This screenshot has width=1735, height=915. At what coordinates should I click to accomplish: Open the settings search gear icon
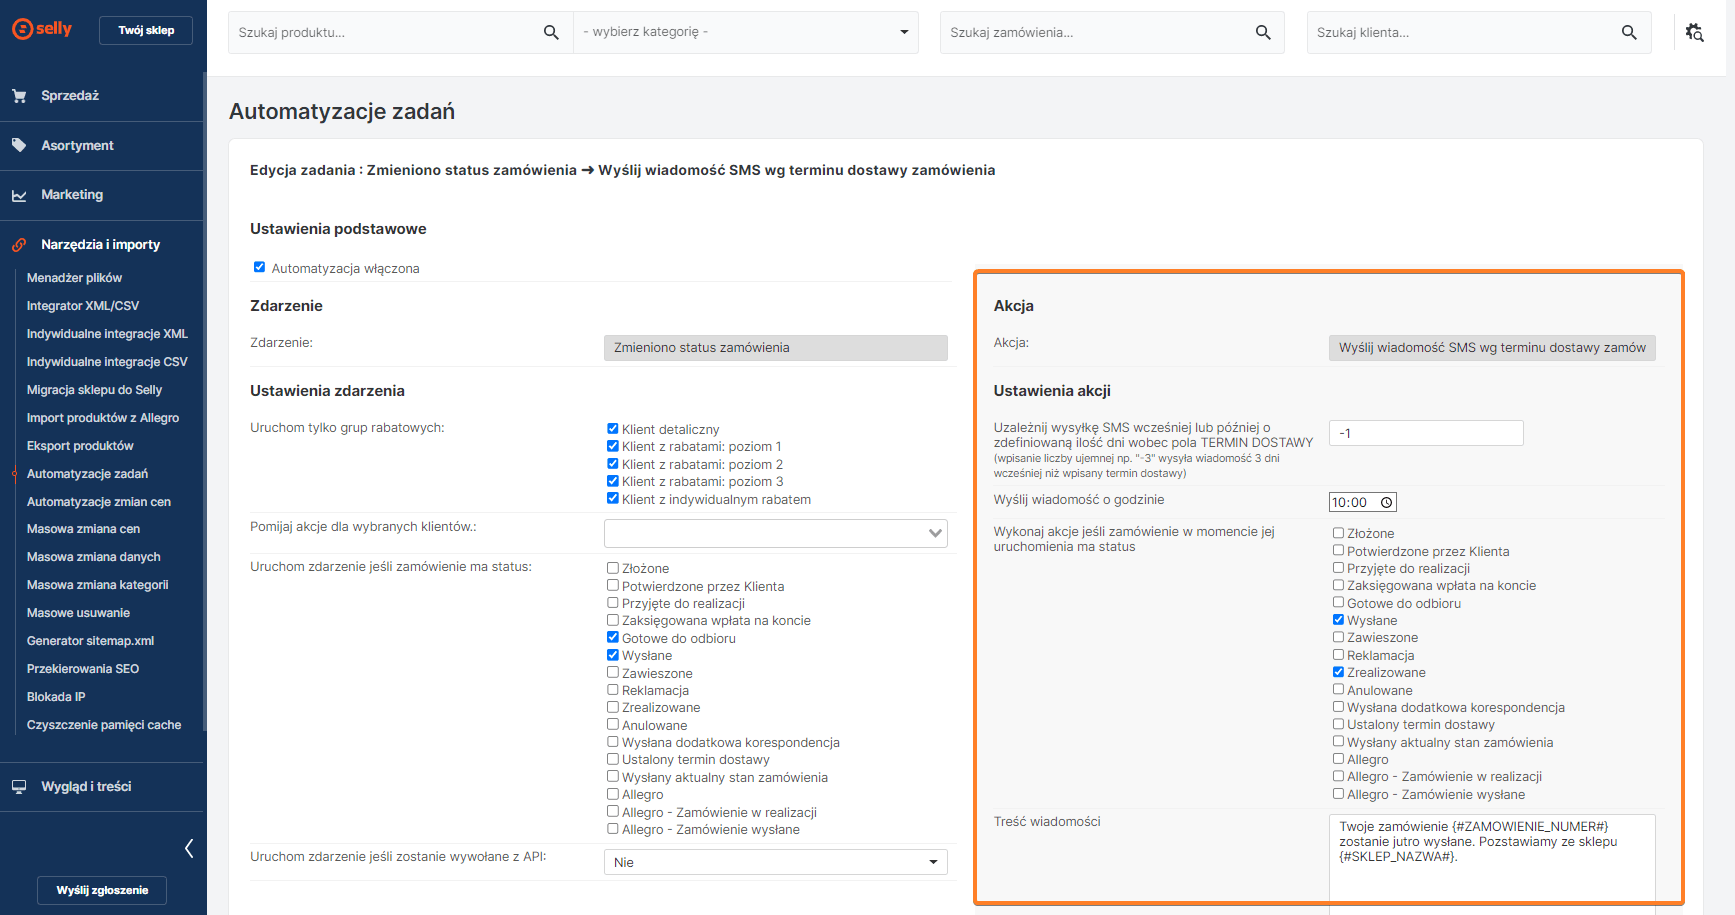coord(1694,33)
